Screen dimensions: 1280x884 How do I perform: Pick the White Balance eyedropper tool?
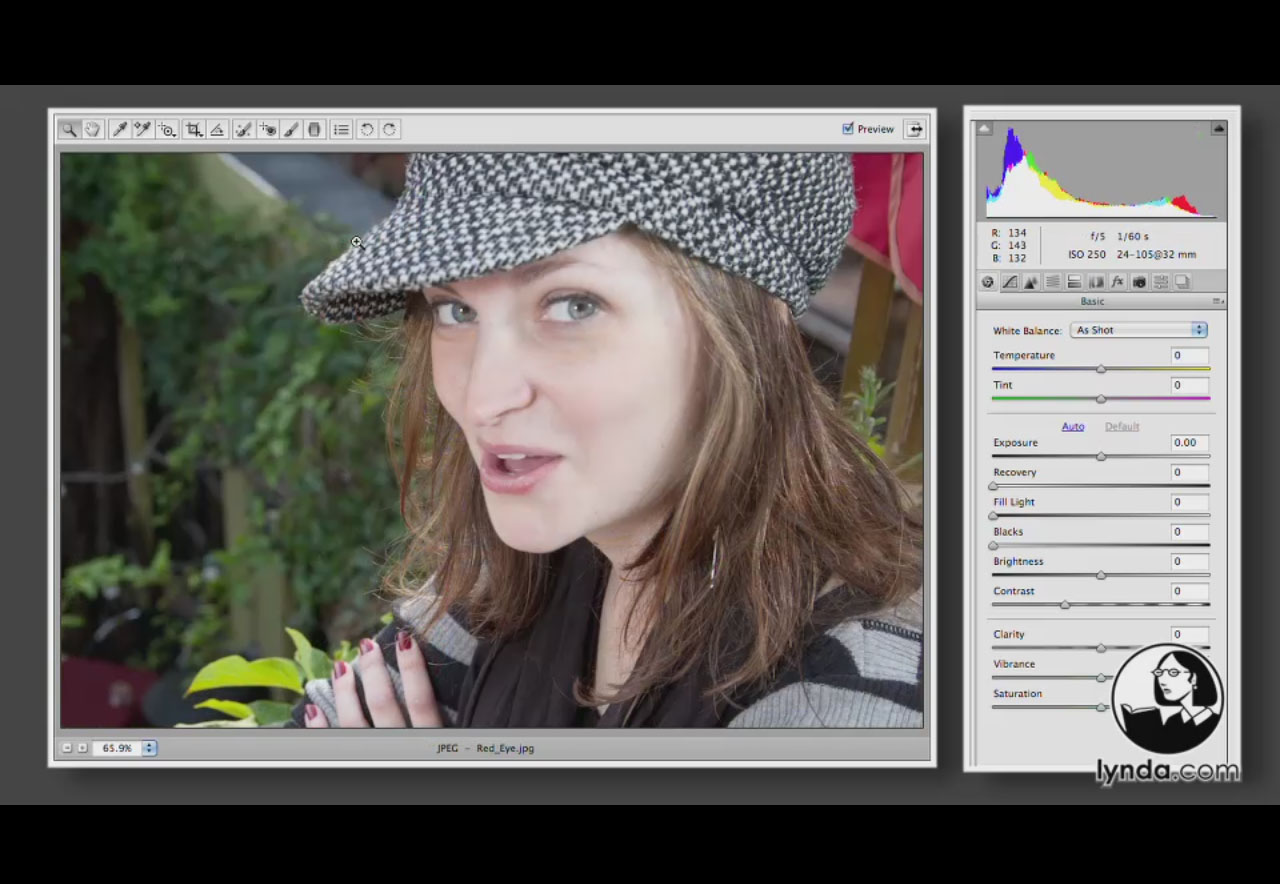click(x=119, y=130)
